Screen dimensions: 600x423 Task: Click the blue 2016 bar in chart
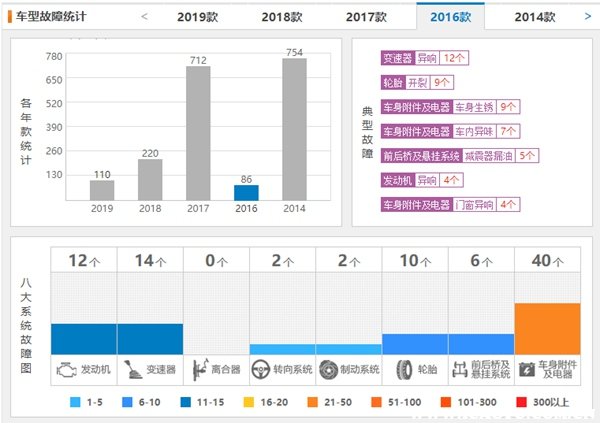pyautogui.click(x=246, y=191)
